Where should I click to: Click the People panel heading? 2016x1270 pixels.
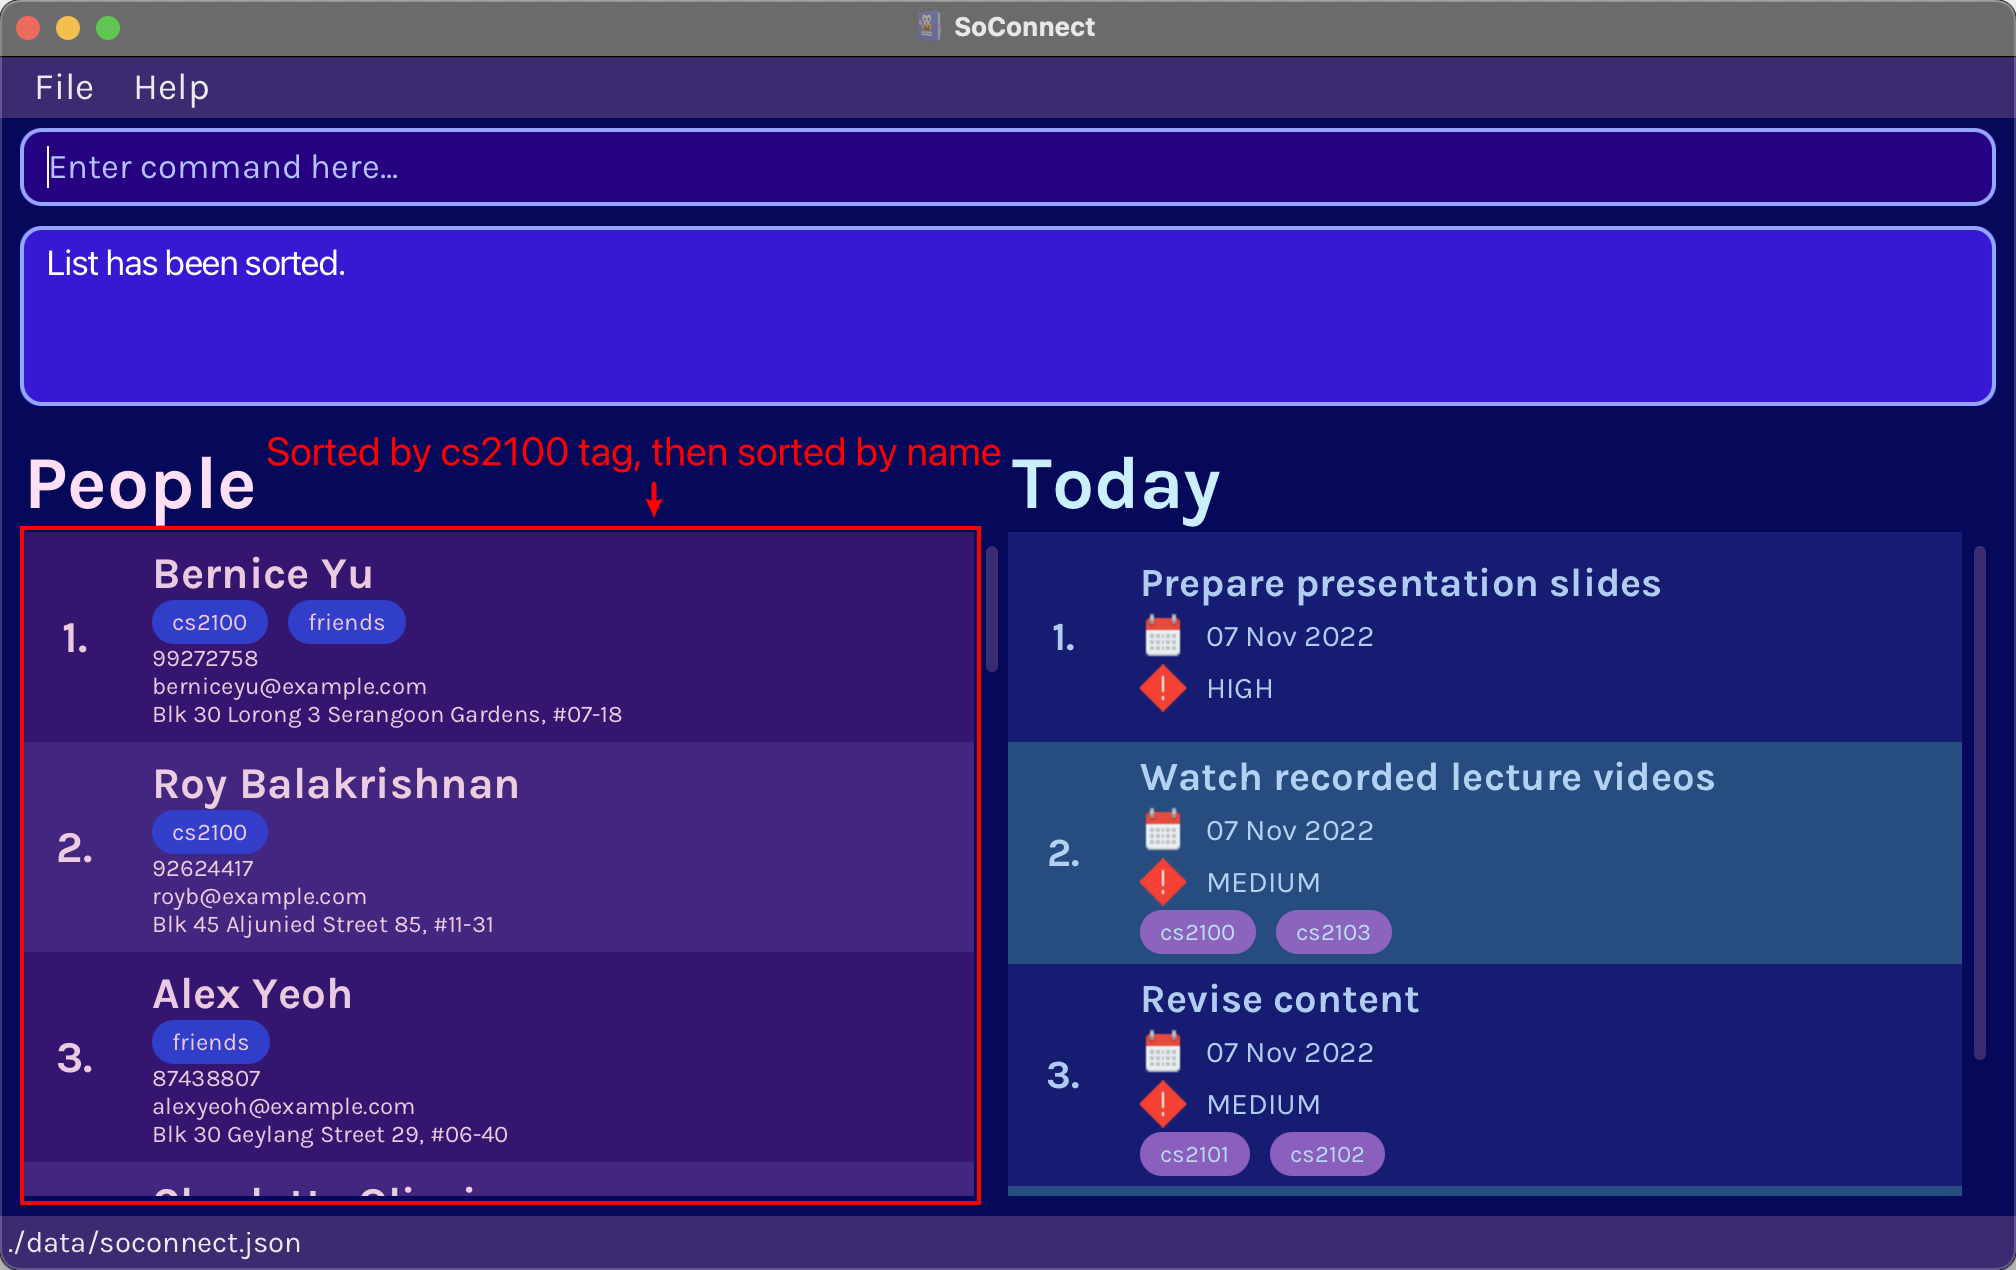(x=141, y=485)
